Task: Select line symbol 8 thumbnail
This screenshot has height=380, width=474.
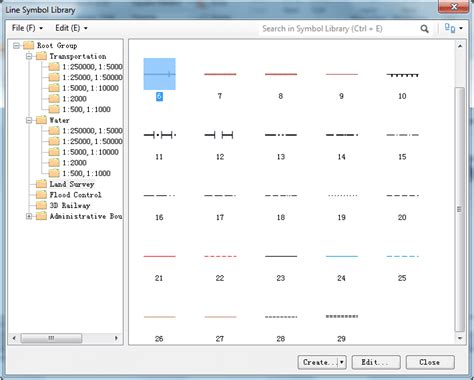Action: tap(281, 74)
